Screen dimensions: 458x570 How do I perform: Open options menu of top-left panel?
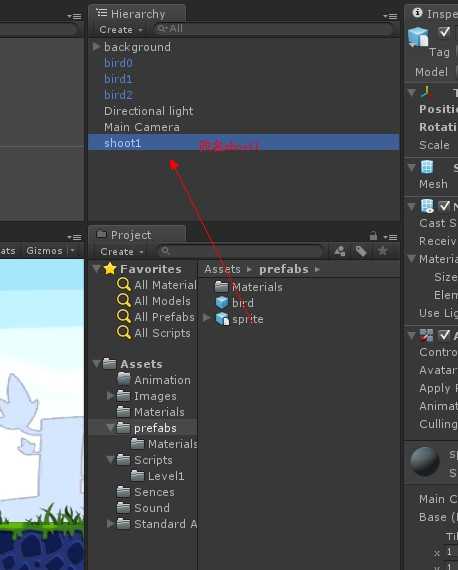click(x=75, y=16)
